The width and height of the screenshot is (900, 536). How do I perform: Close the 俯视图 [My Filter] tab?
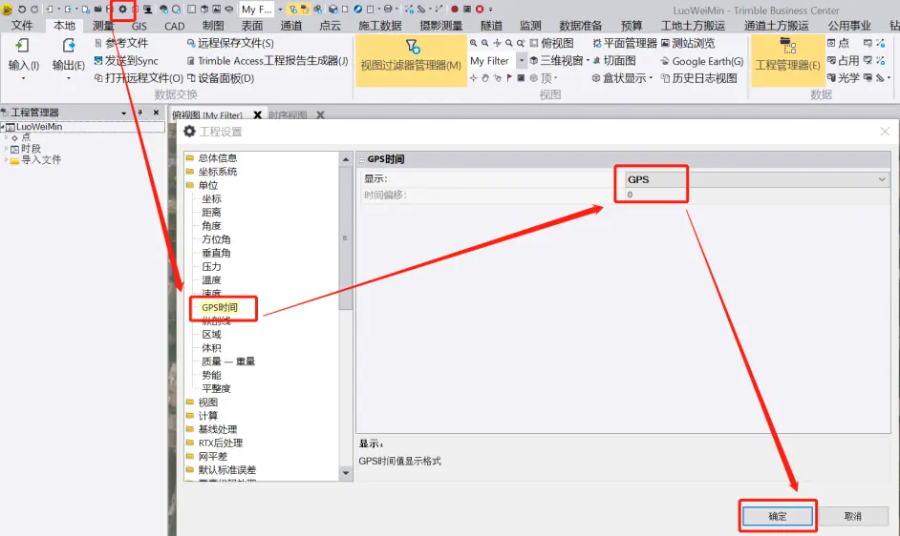[x=258, y=116]
